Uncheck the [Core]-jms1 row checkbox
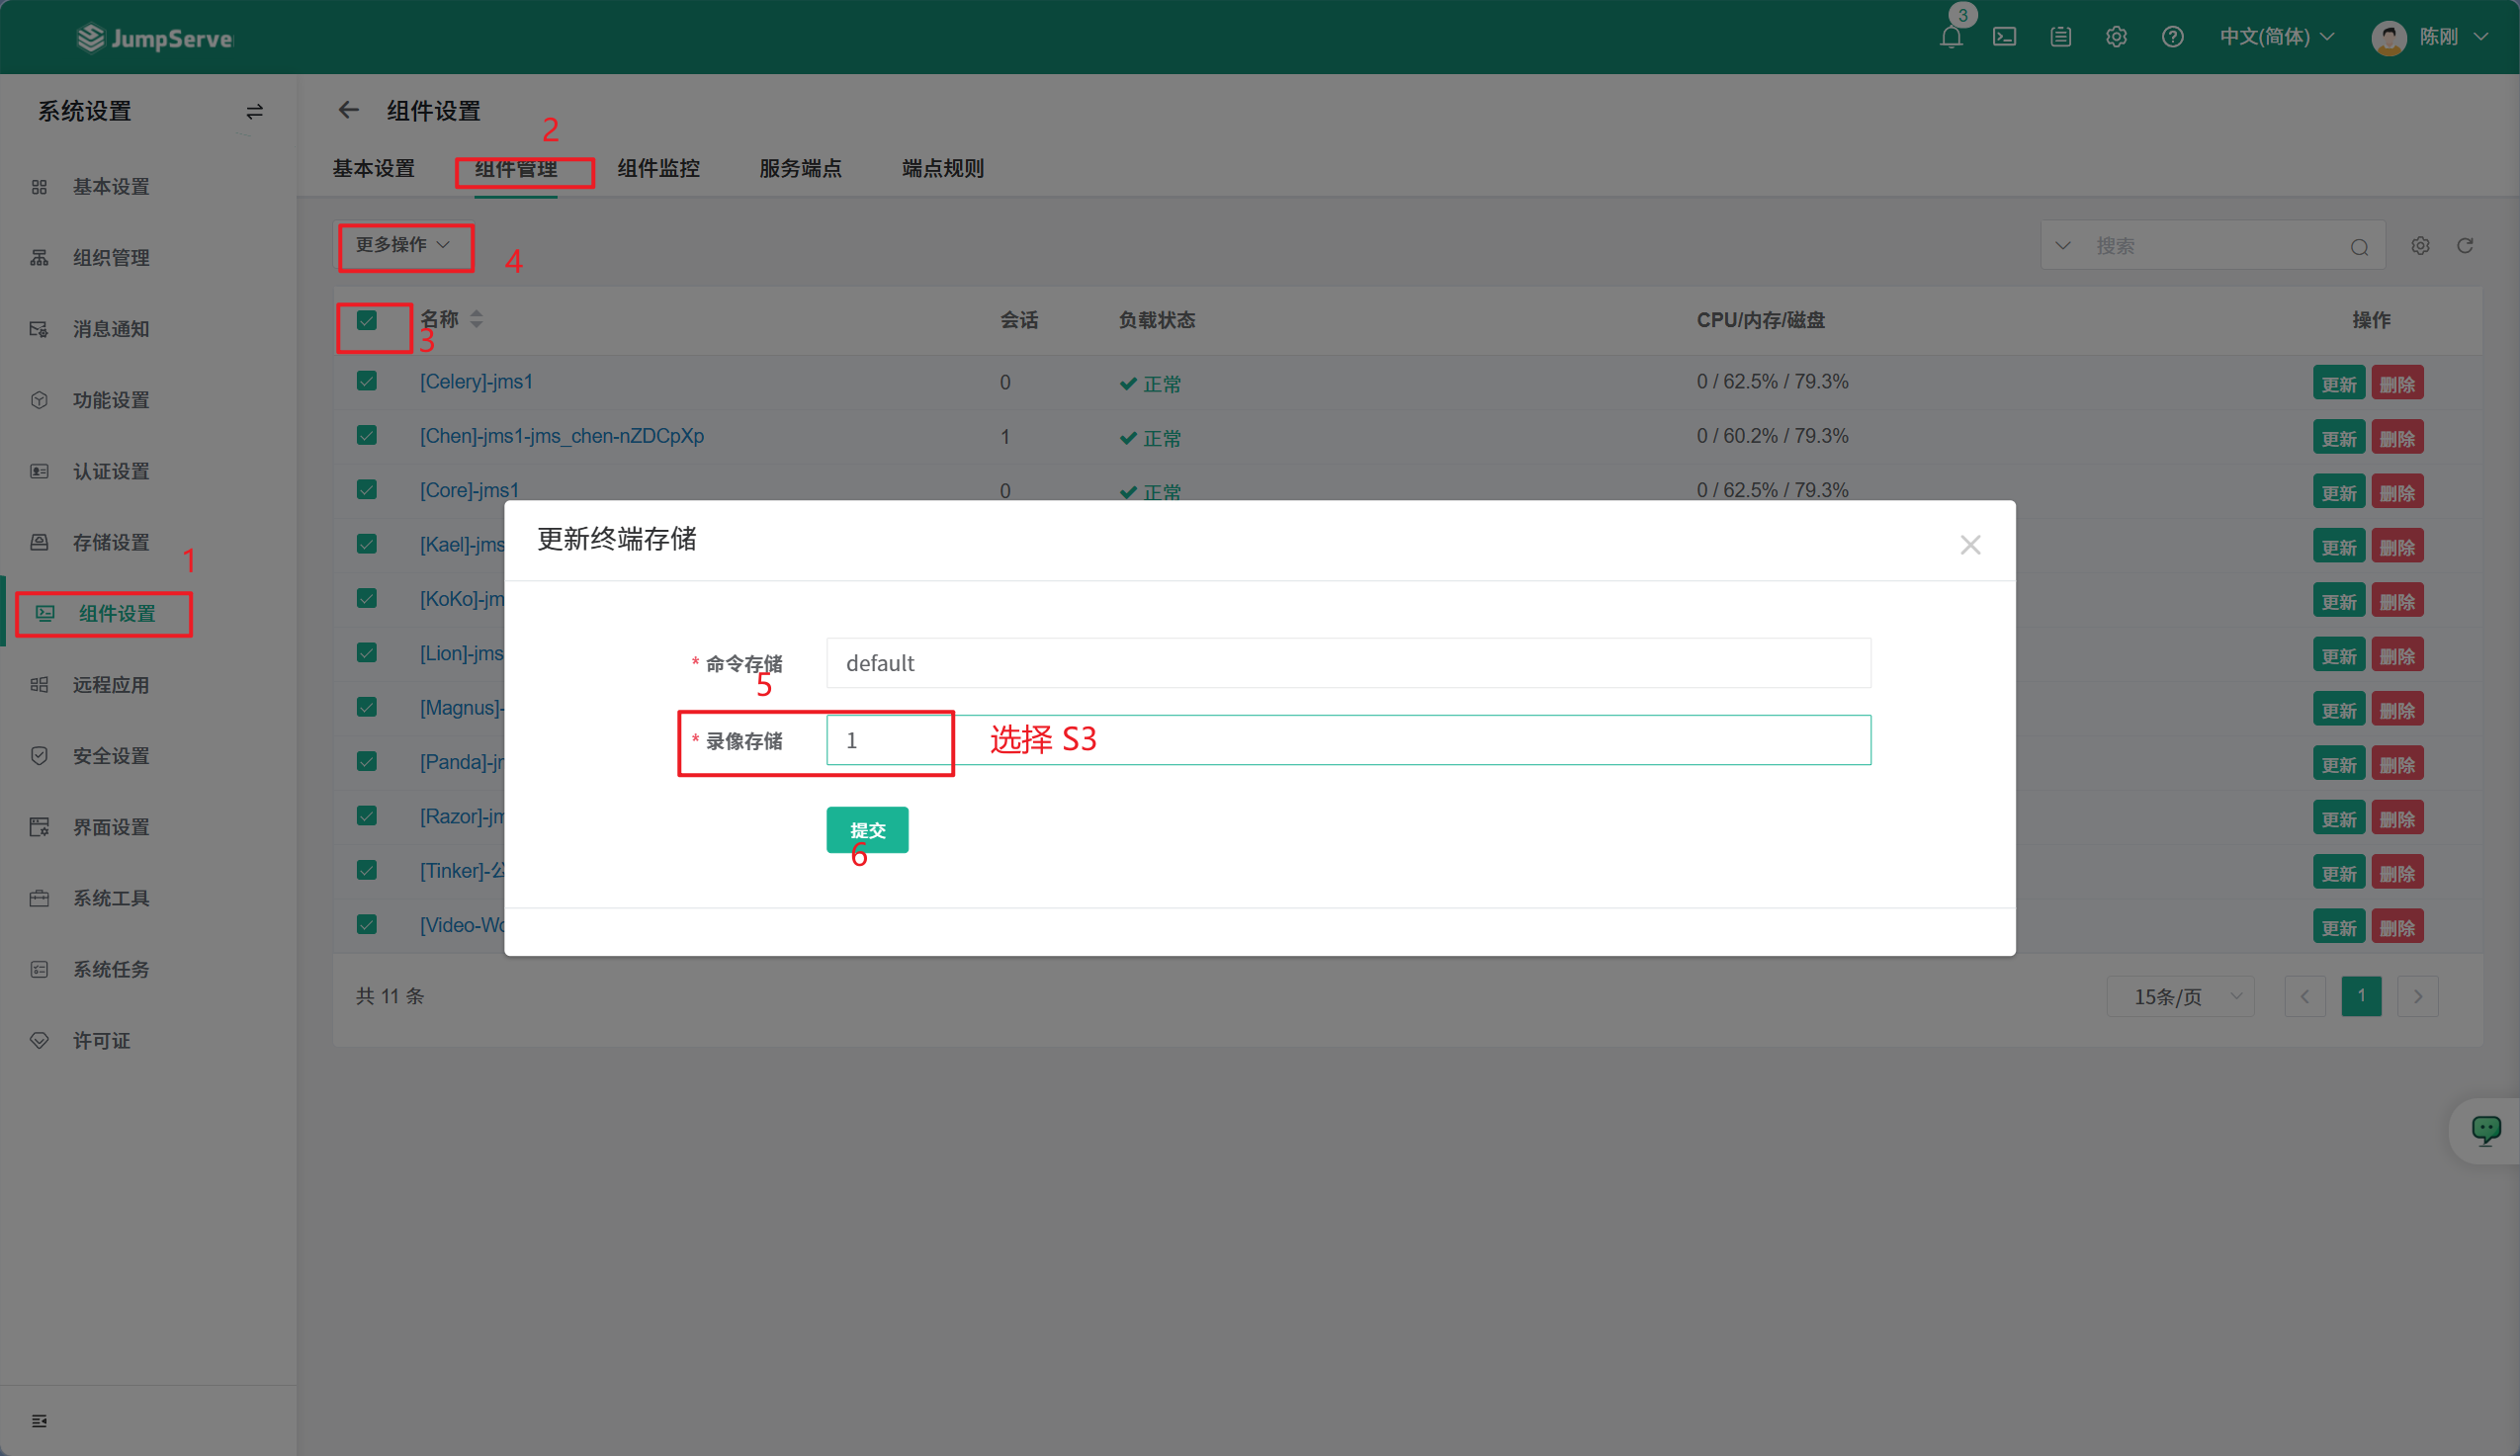 (x=367, y=490)
